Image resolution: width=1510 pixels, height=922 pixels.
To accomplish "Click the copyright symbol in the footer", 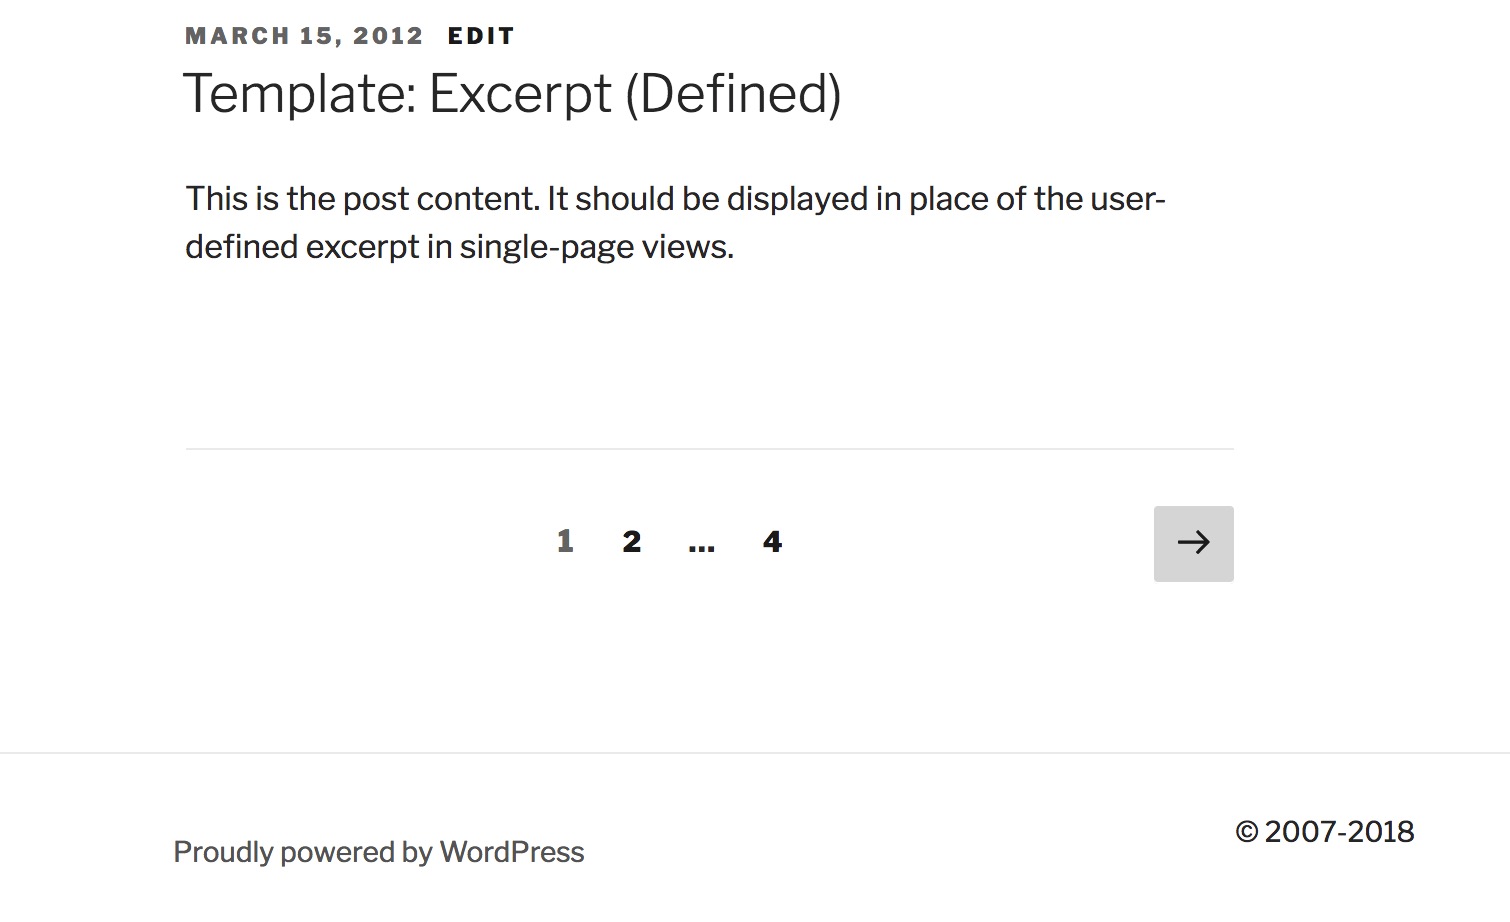I will tap(1246, 832).
